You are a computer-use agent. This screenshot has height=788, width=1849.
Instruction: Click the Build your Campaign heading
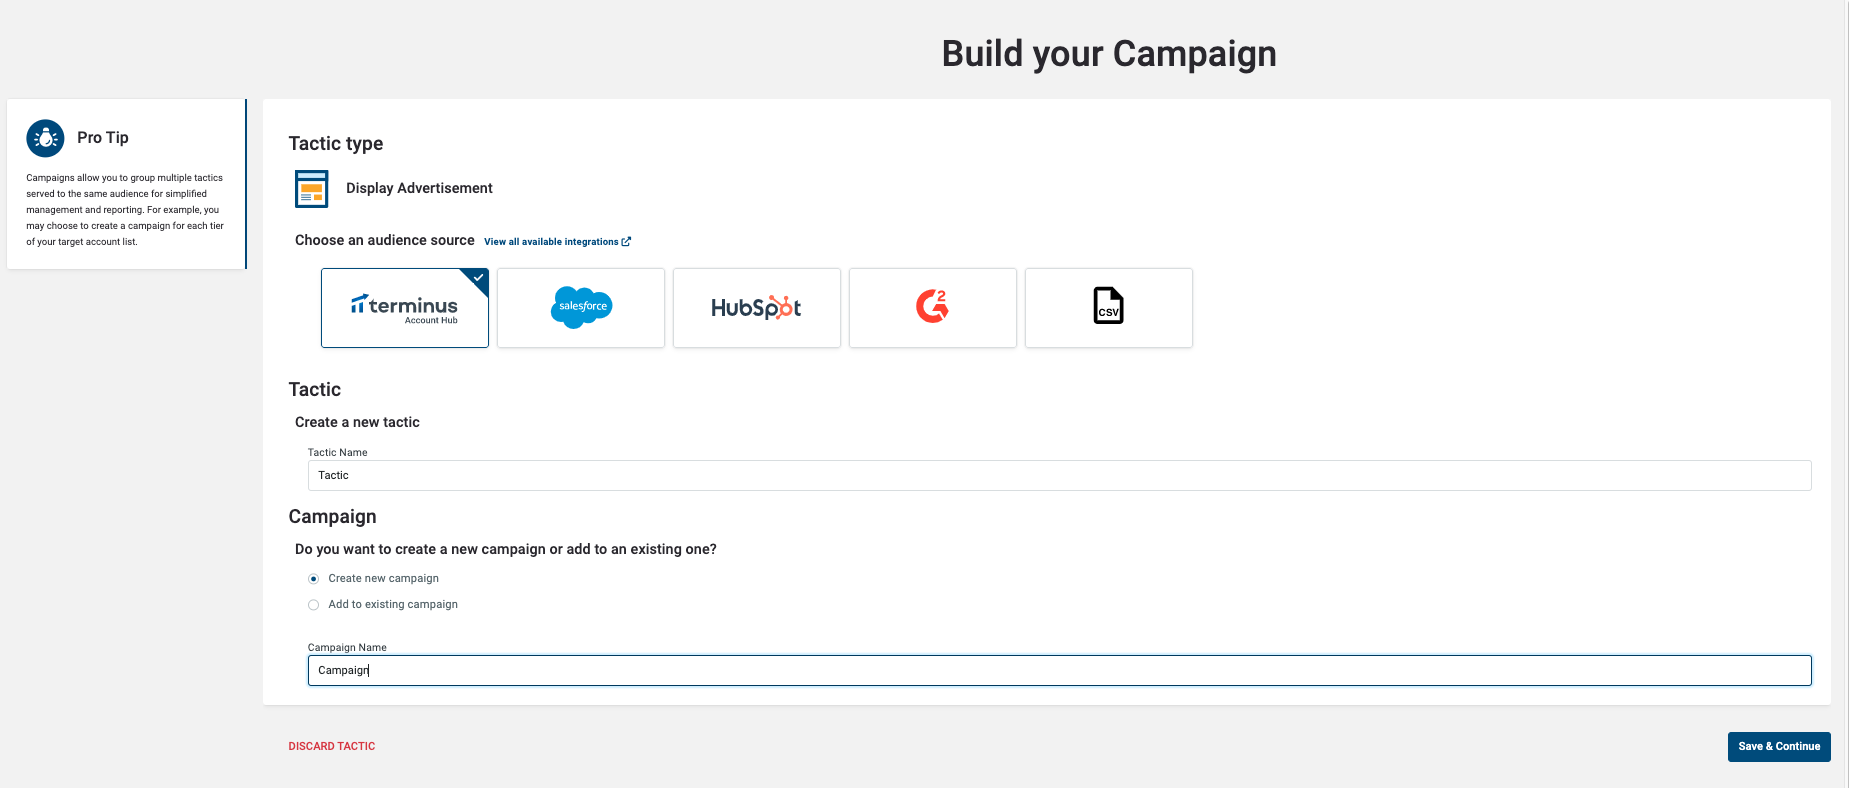(x=1109, y=53)
